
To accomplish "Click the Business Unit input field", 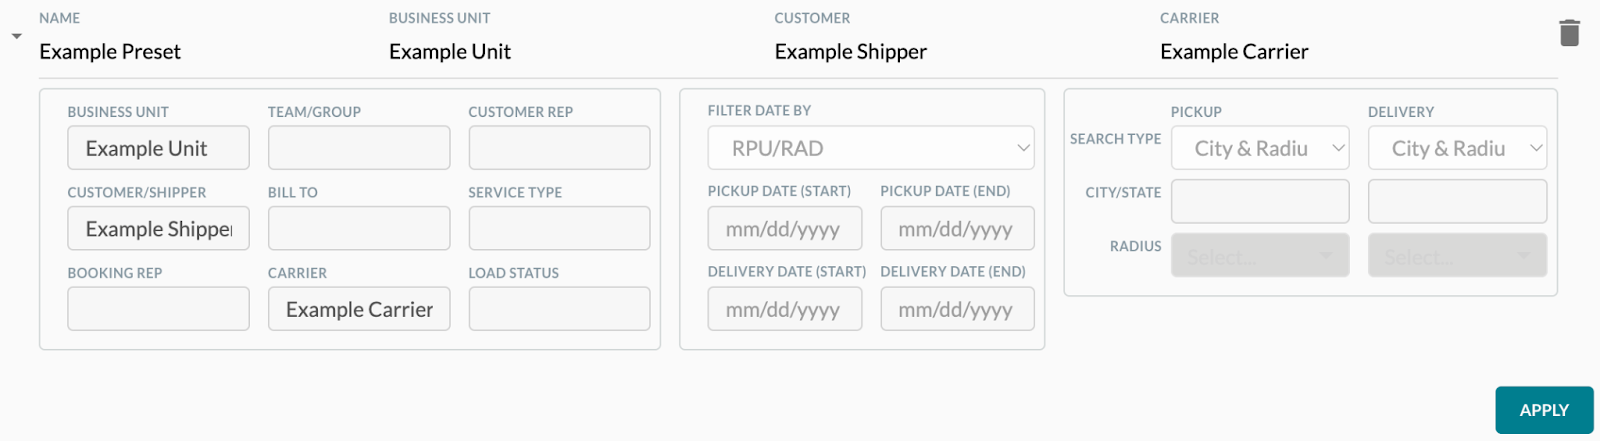I will 158,148.
